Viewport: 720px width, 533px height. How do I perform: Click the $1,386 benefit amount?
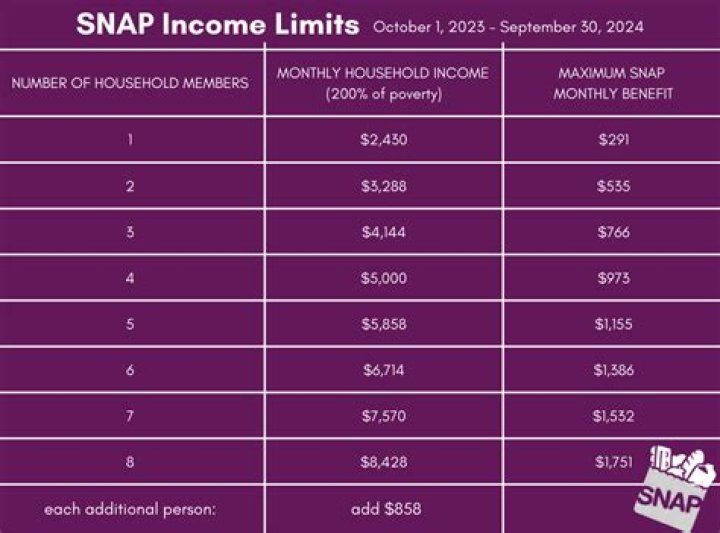(612, 371)
